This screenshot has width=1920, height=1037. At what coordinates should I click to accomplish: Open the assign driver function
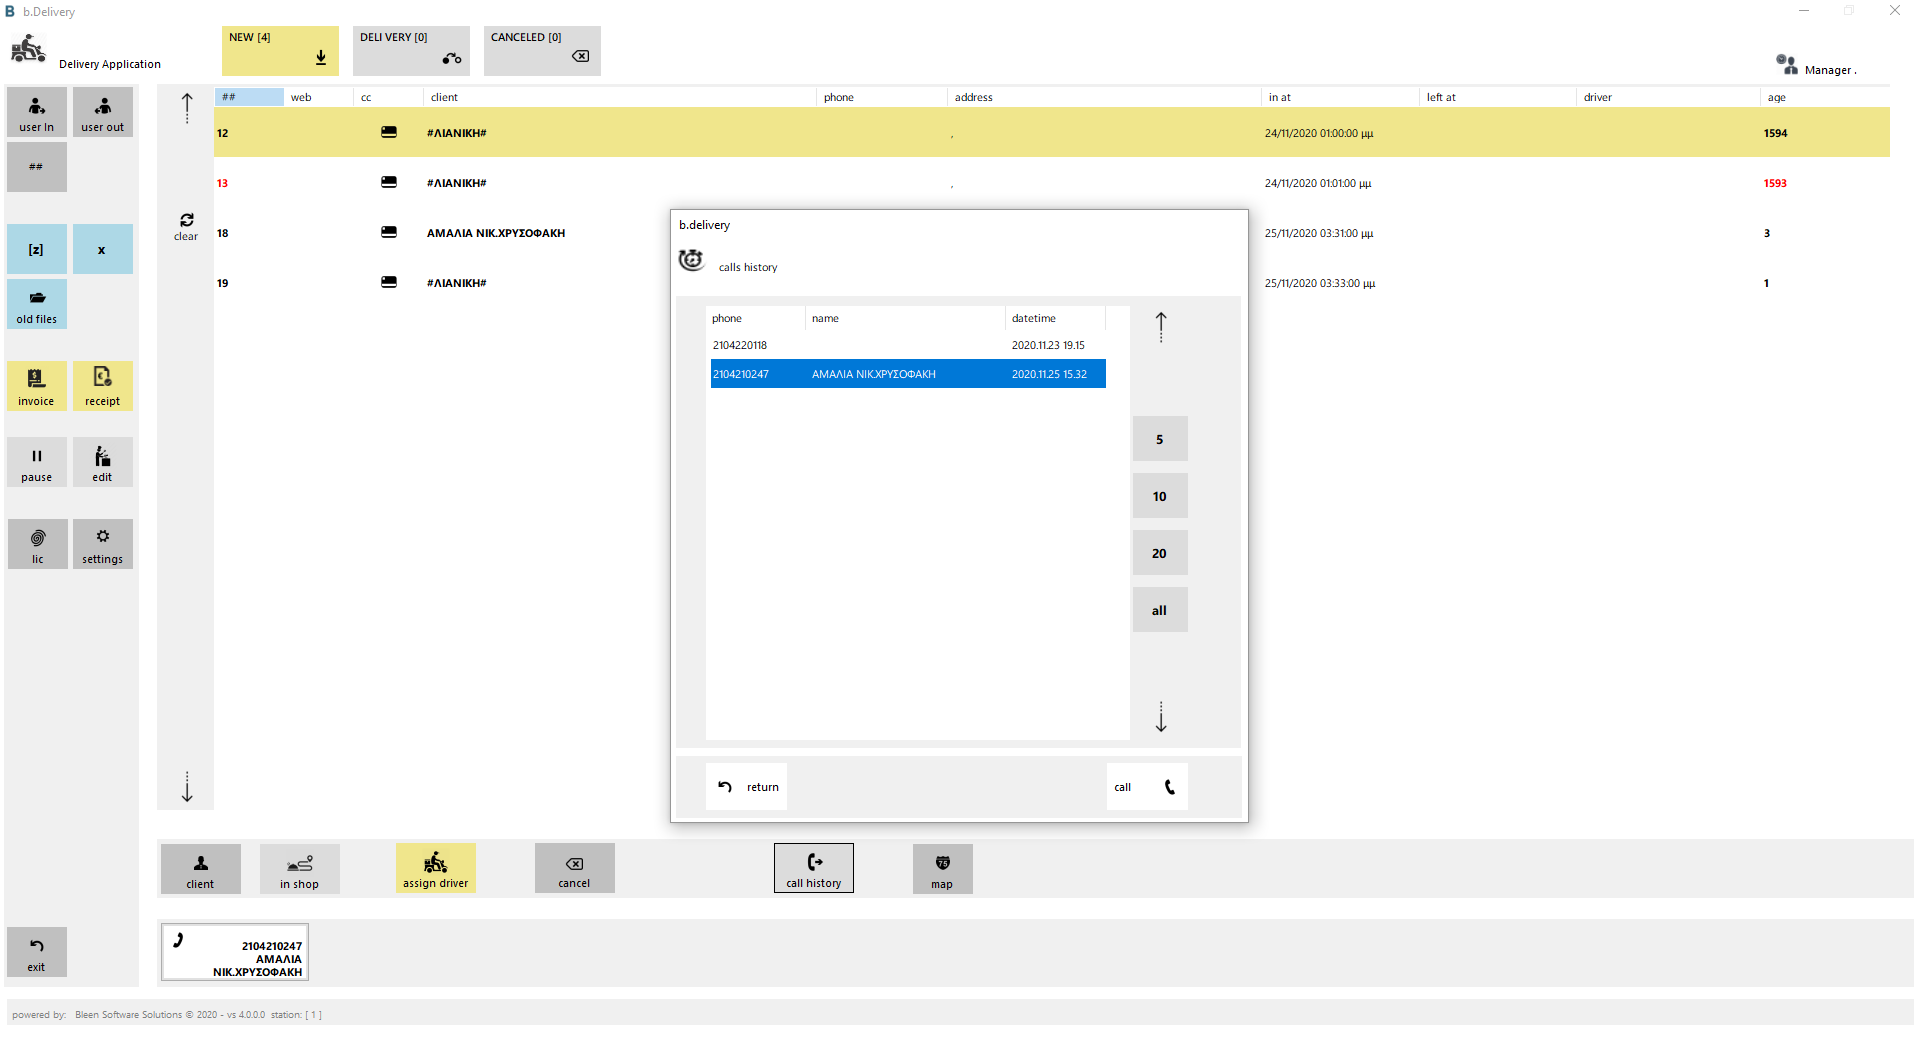[x=435, y=868]
